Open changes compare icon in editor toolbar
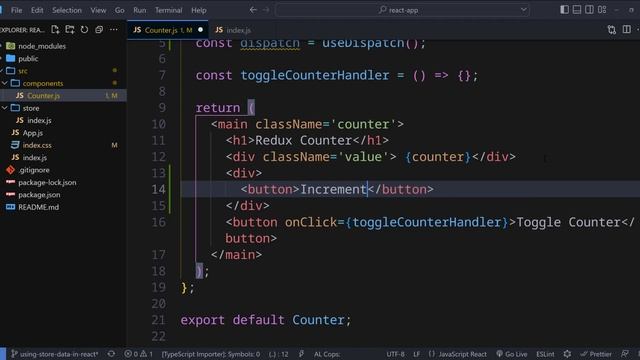The image size is (640, 360). tap(611, 29)
